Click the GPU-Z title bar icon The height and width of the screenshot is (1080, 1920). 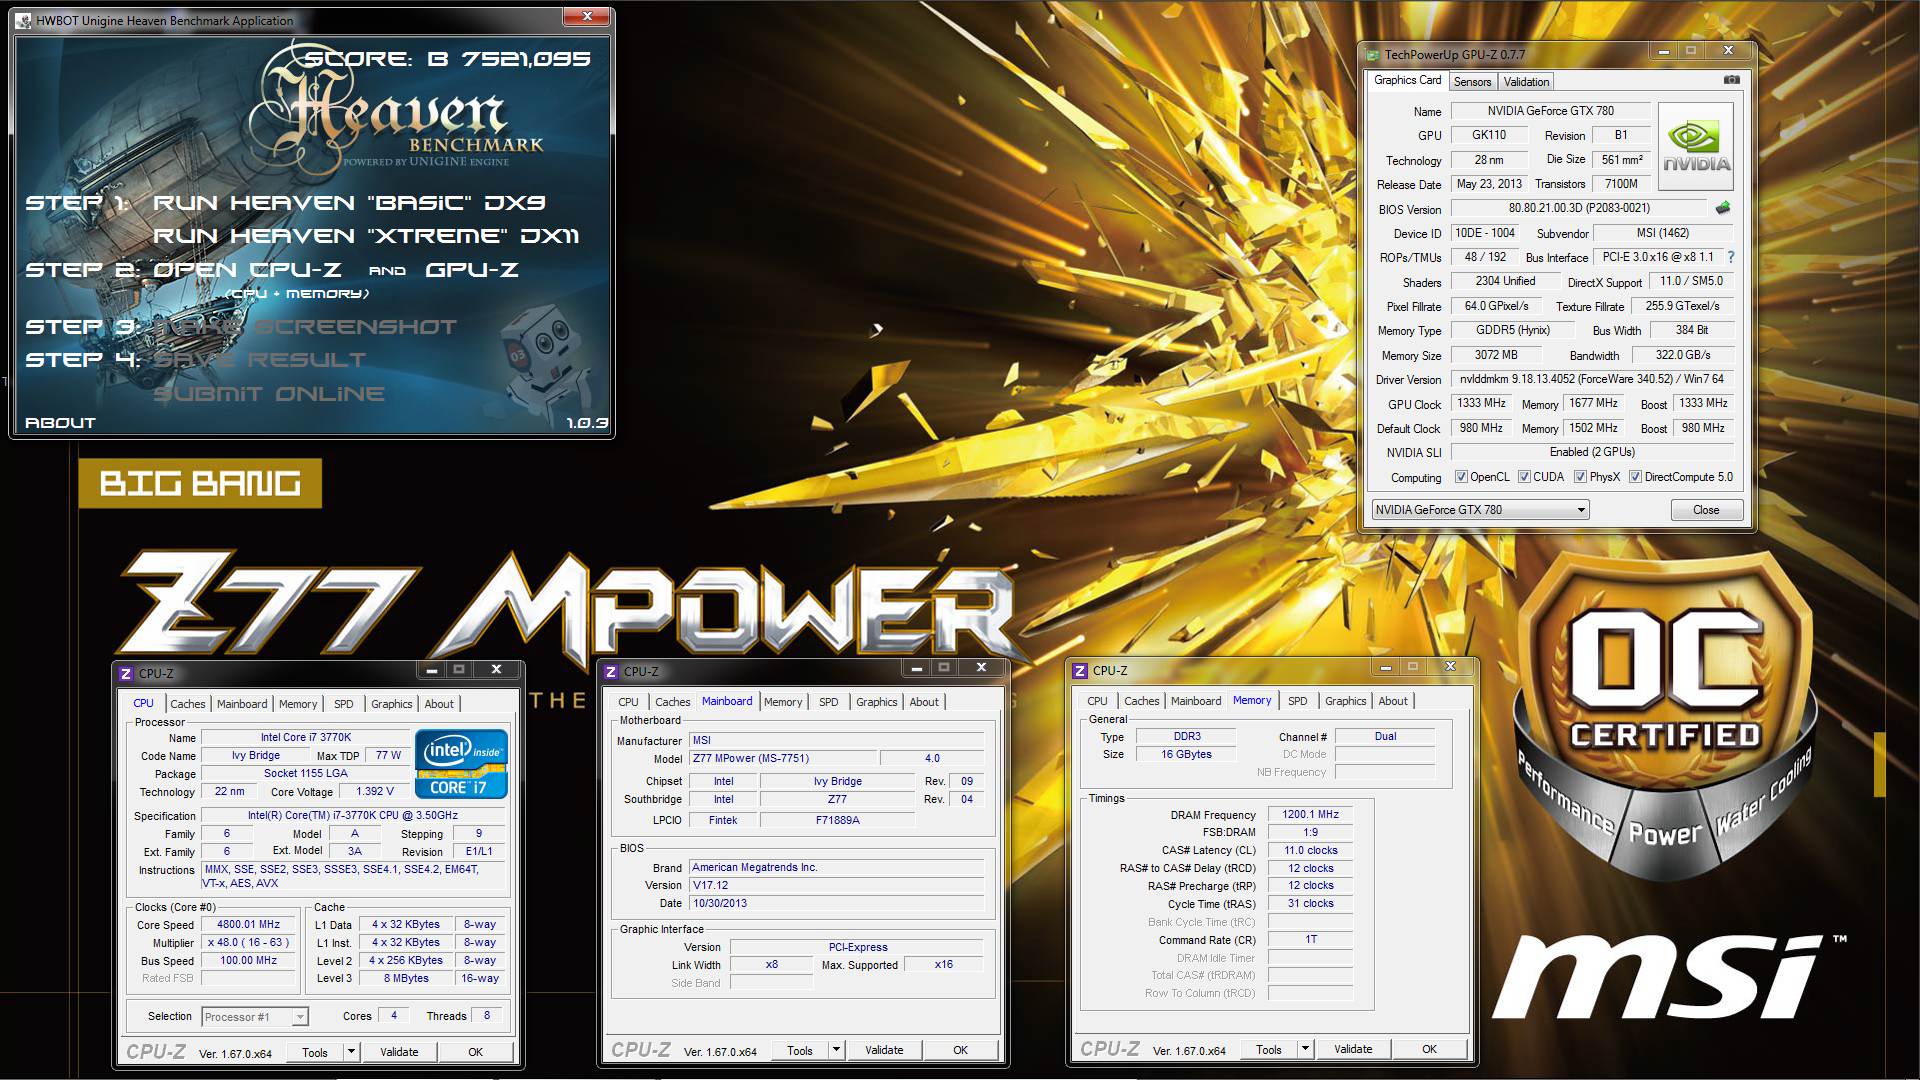[x=1374, y=54]
